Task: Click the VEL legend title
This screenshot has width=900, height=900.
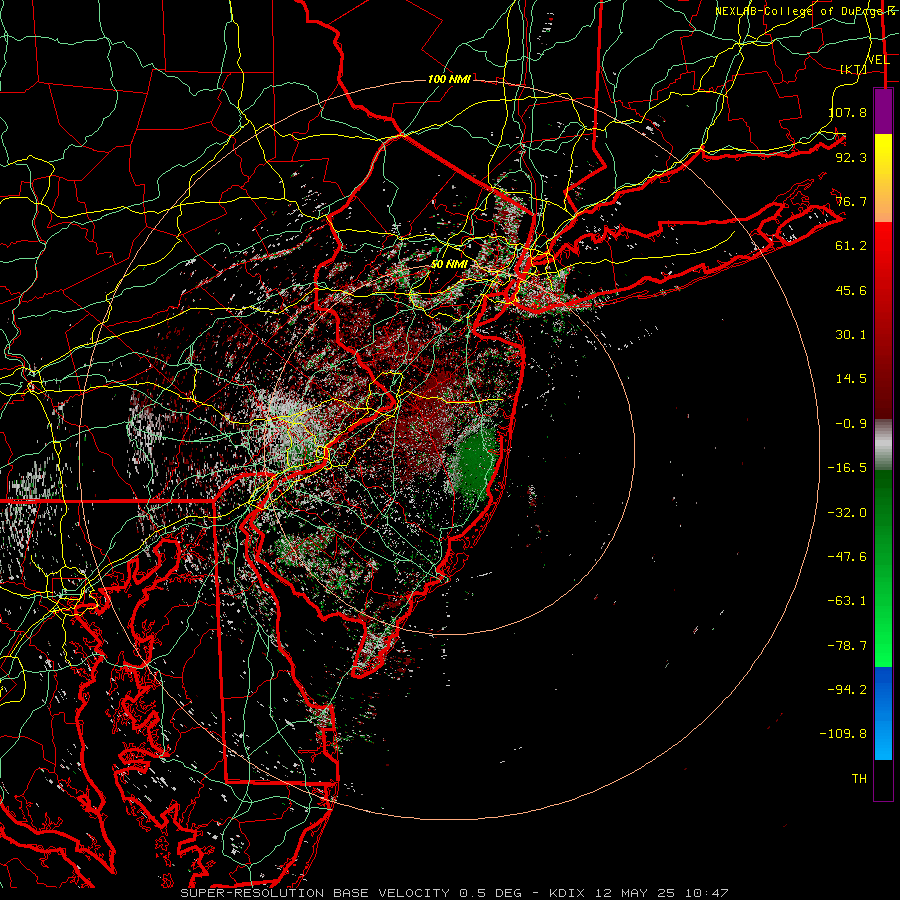Action: pos(878,60)
